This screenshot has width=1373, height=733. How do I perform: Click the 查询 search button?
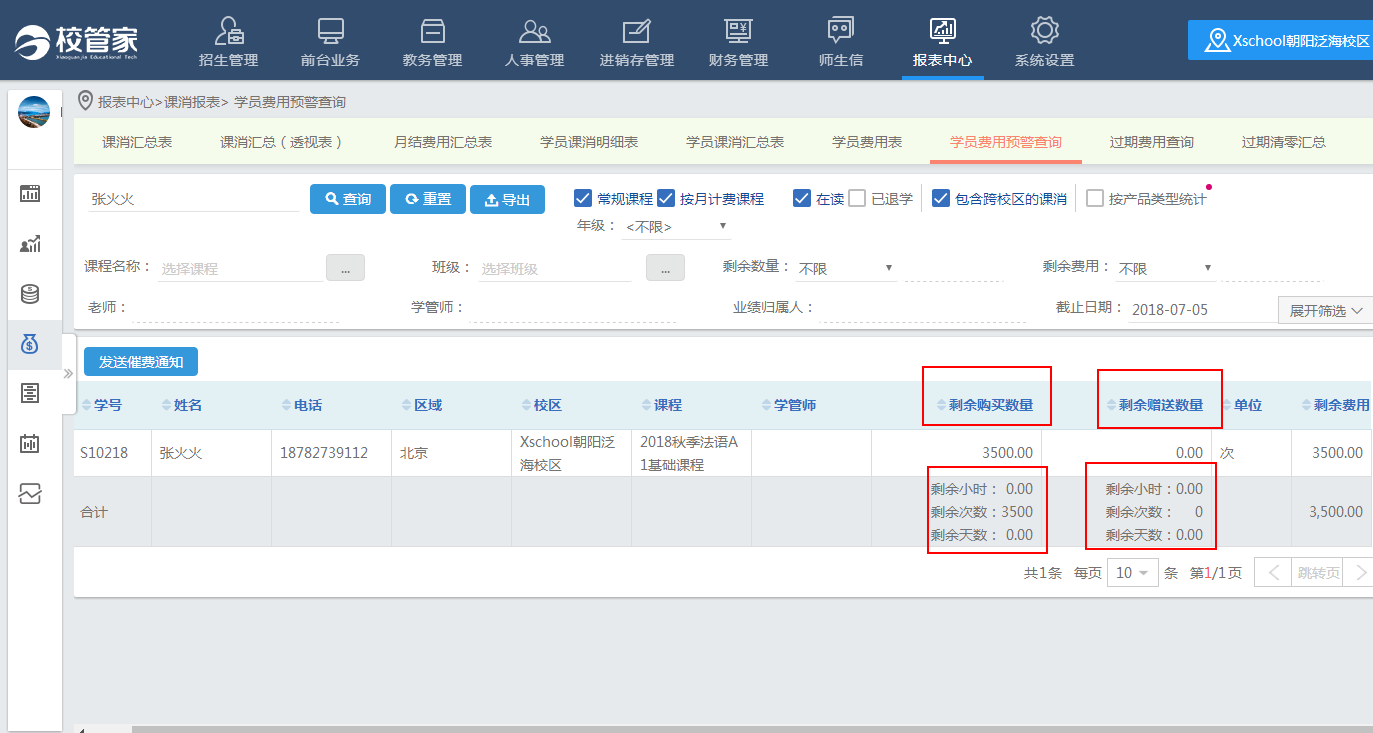pyautogui.click(x=347, y=199)
